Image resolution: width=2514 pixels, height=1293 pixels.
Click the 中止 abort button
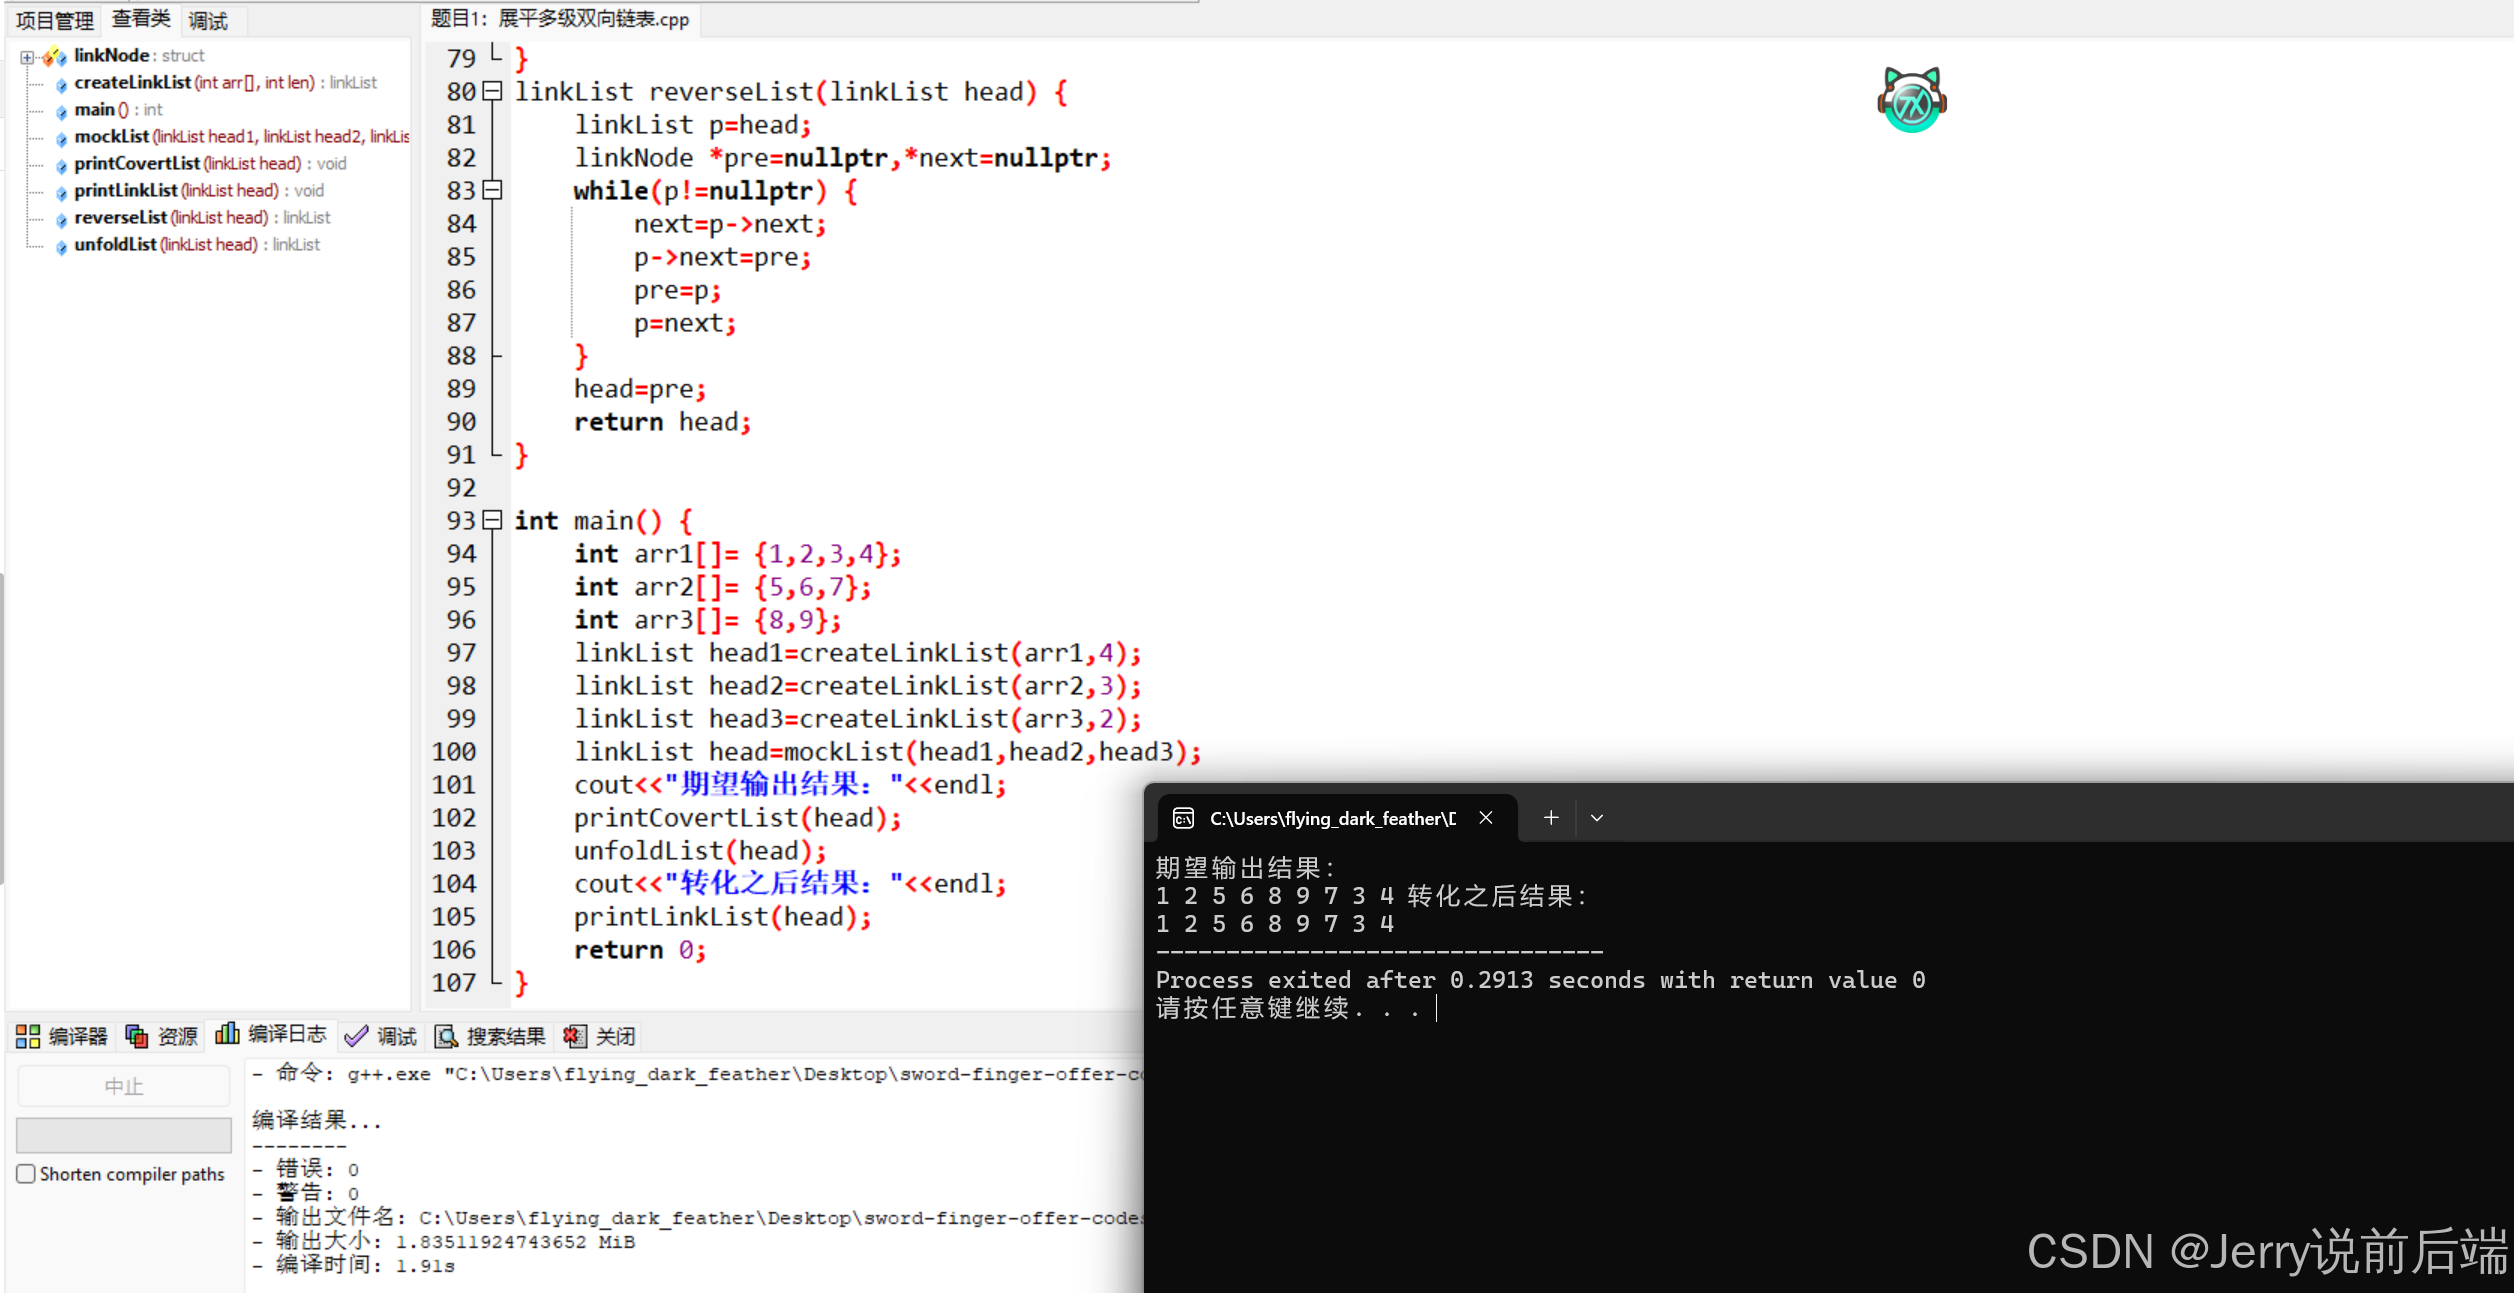coord(124,1086)
